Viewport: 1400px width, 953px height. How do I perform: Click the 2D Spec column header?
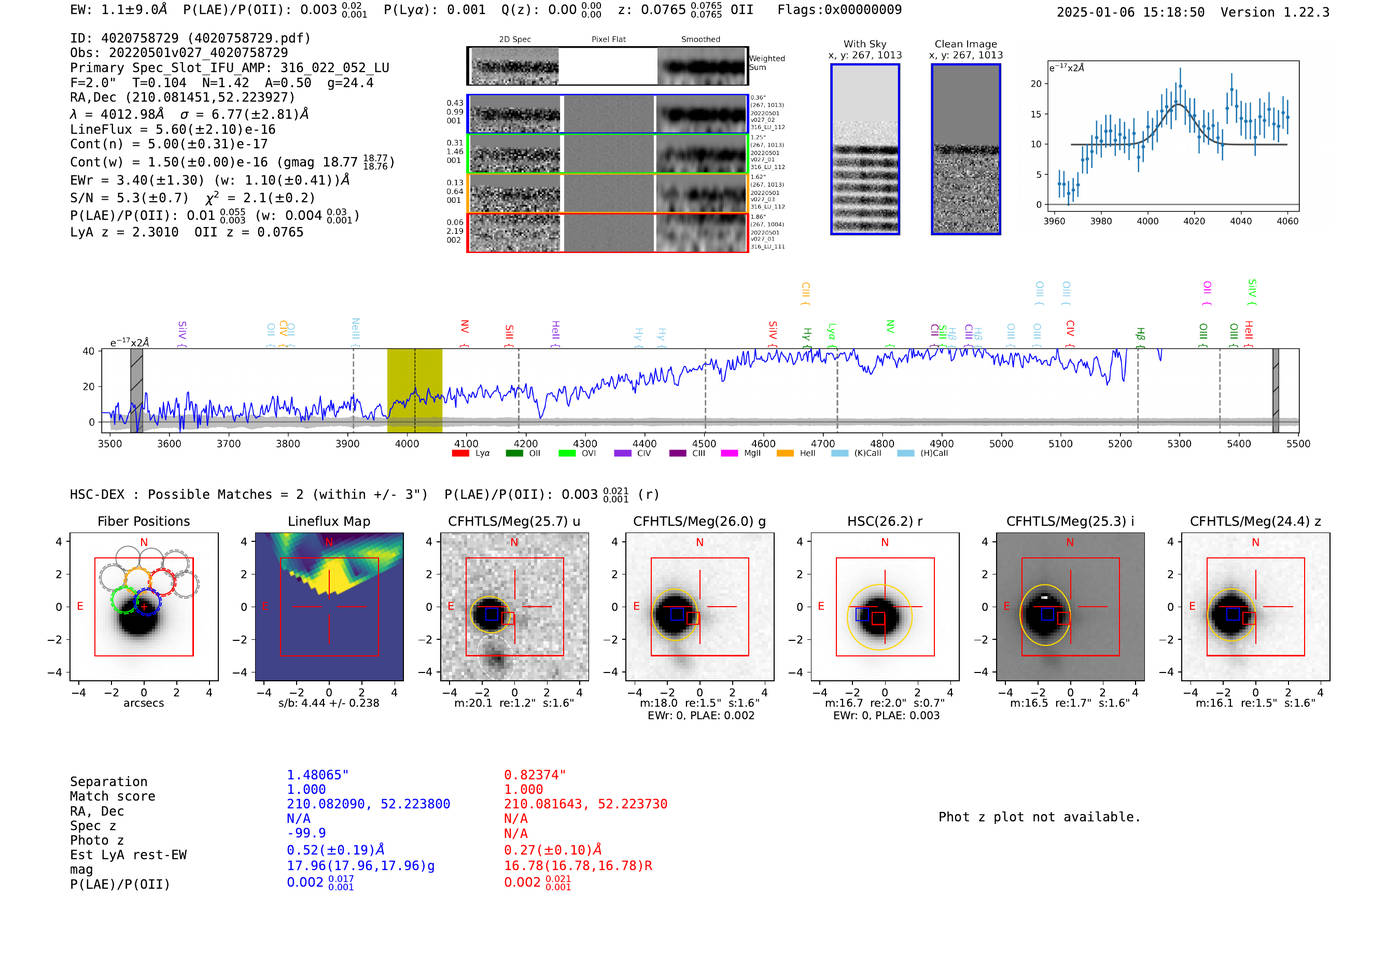click(515, 40)
